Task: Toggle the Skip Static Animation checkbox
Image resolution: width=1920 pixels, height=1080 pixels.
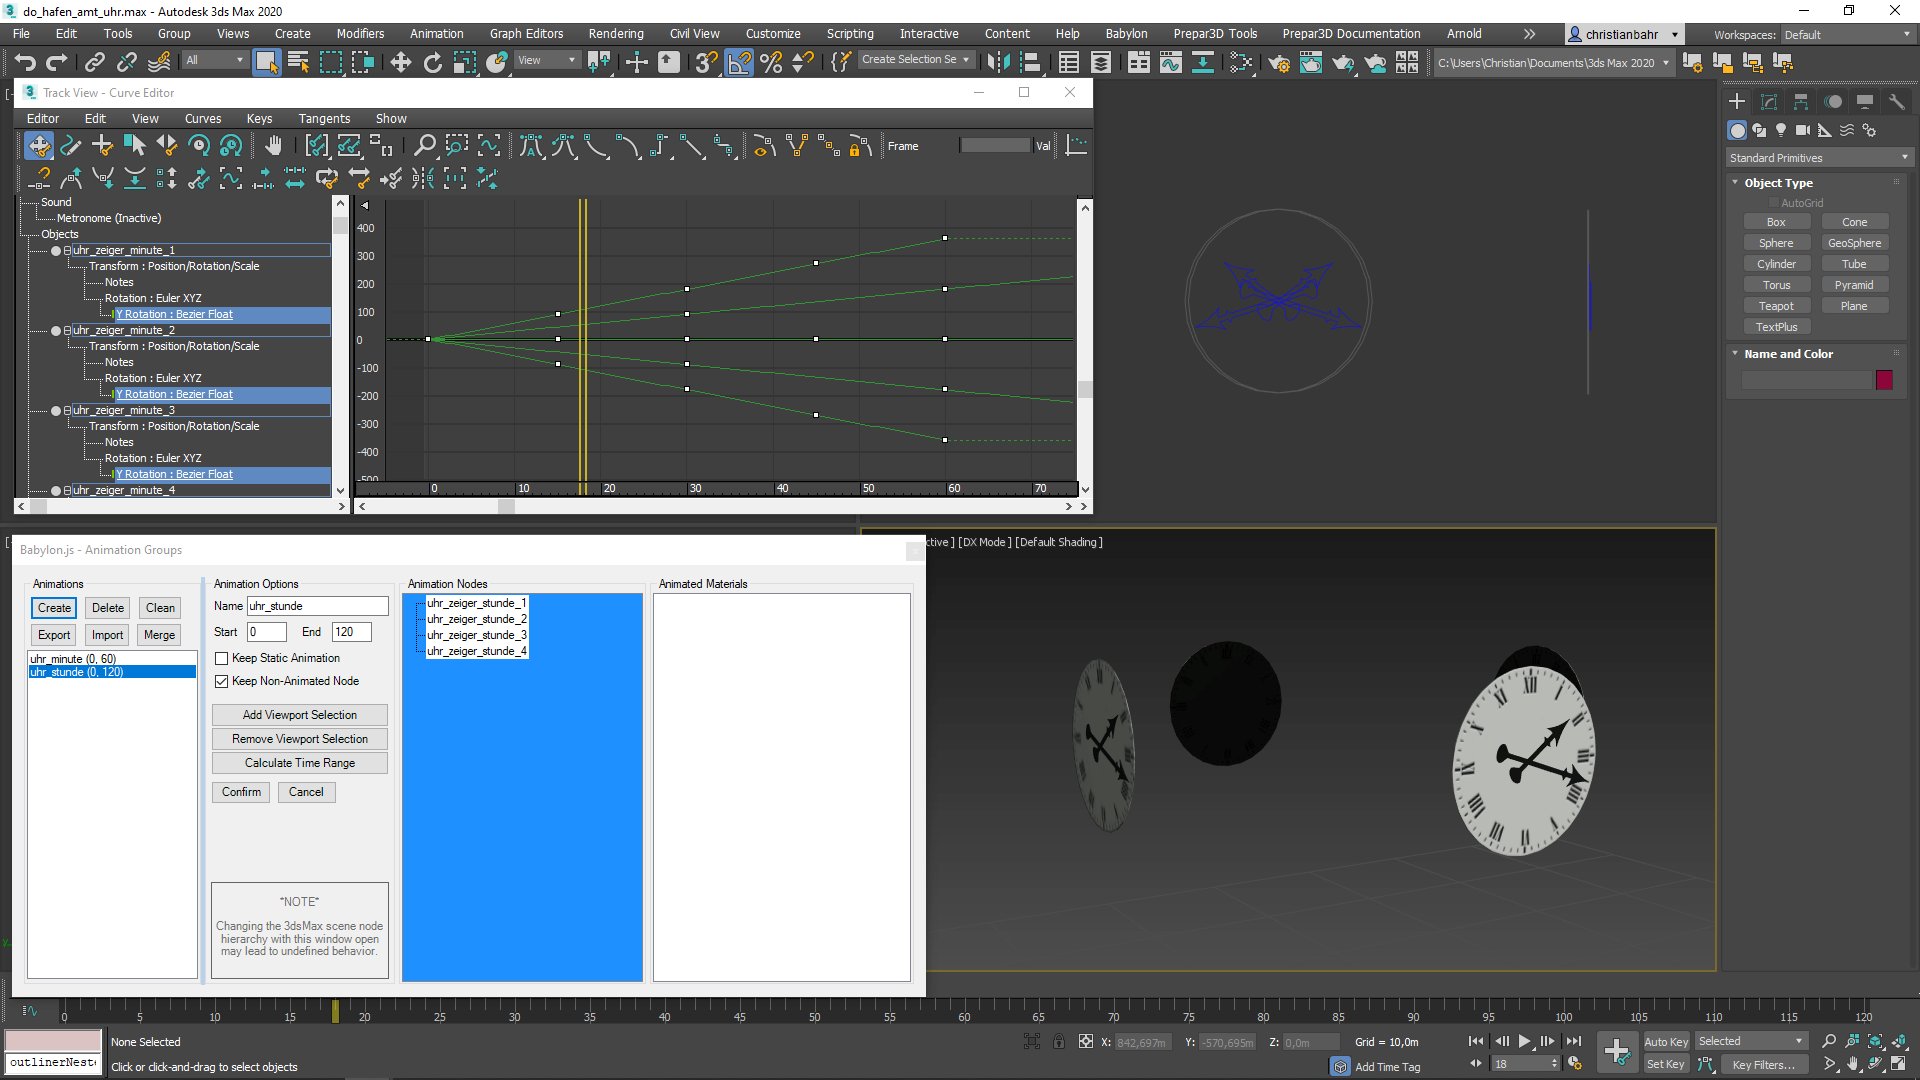Action: 222,658
